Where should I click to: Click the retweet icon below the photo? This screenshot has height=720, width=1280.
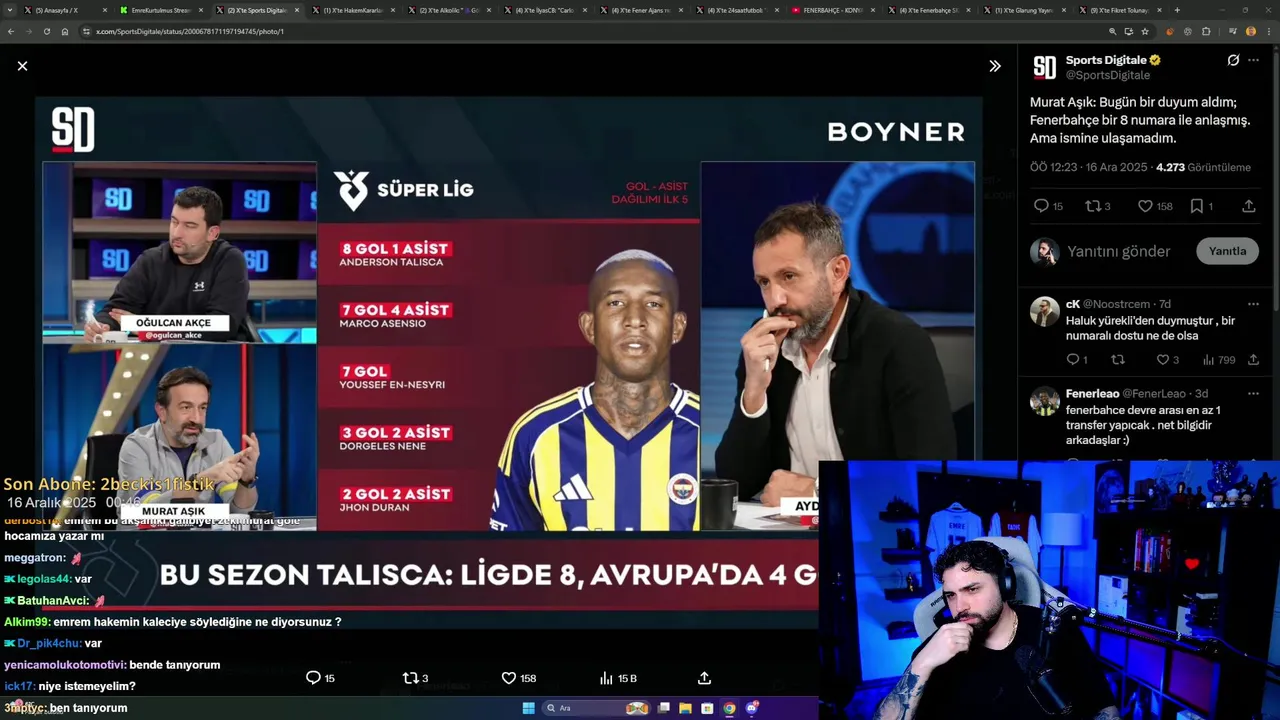pyautogui.click(x=414, y=678)
